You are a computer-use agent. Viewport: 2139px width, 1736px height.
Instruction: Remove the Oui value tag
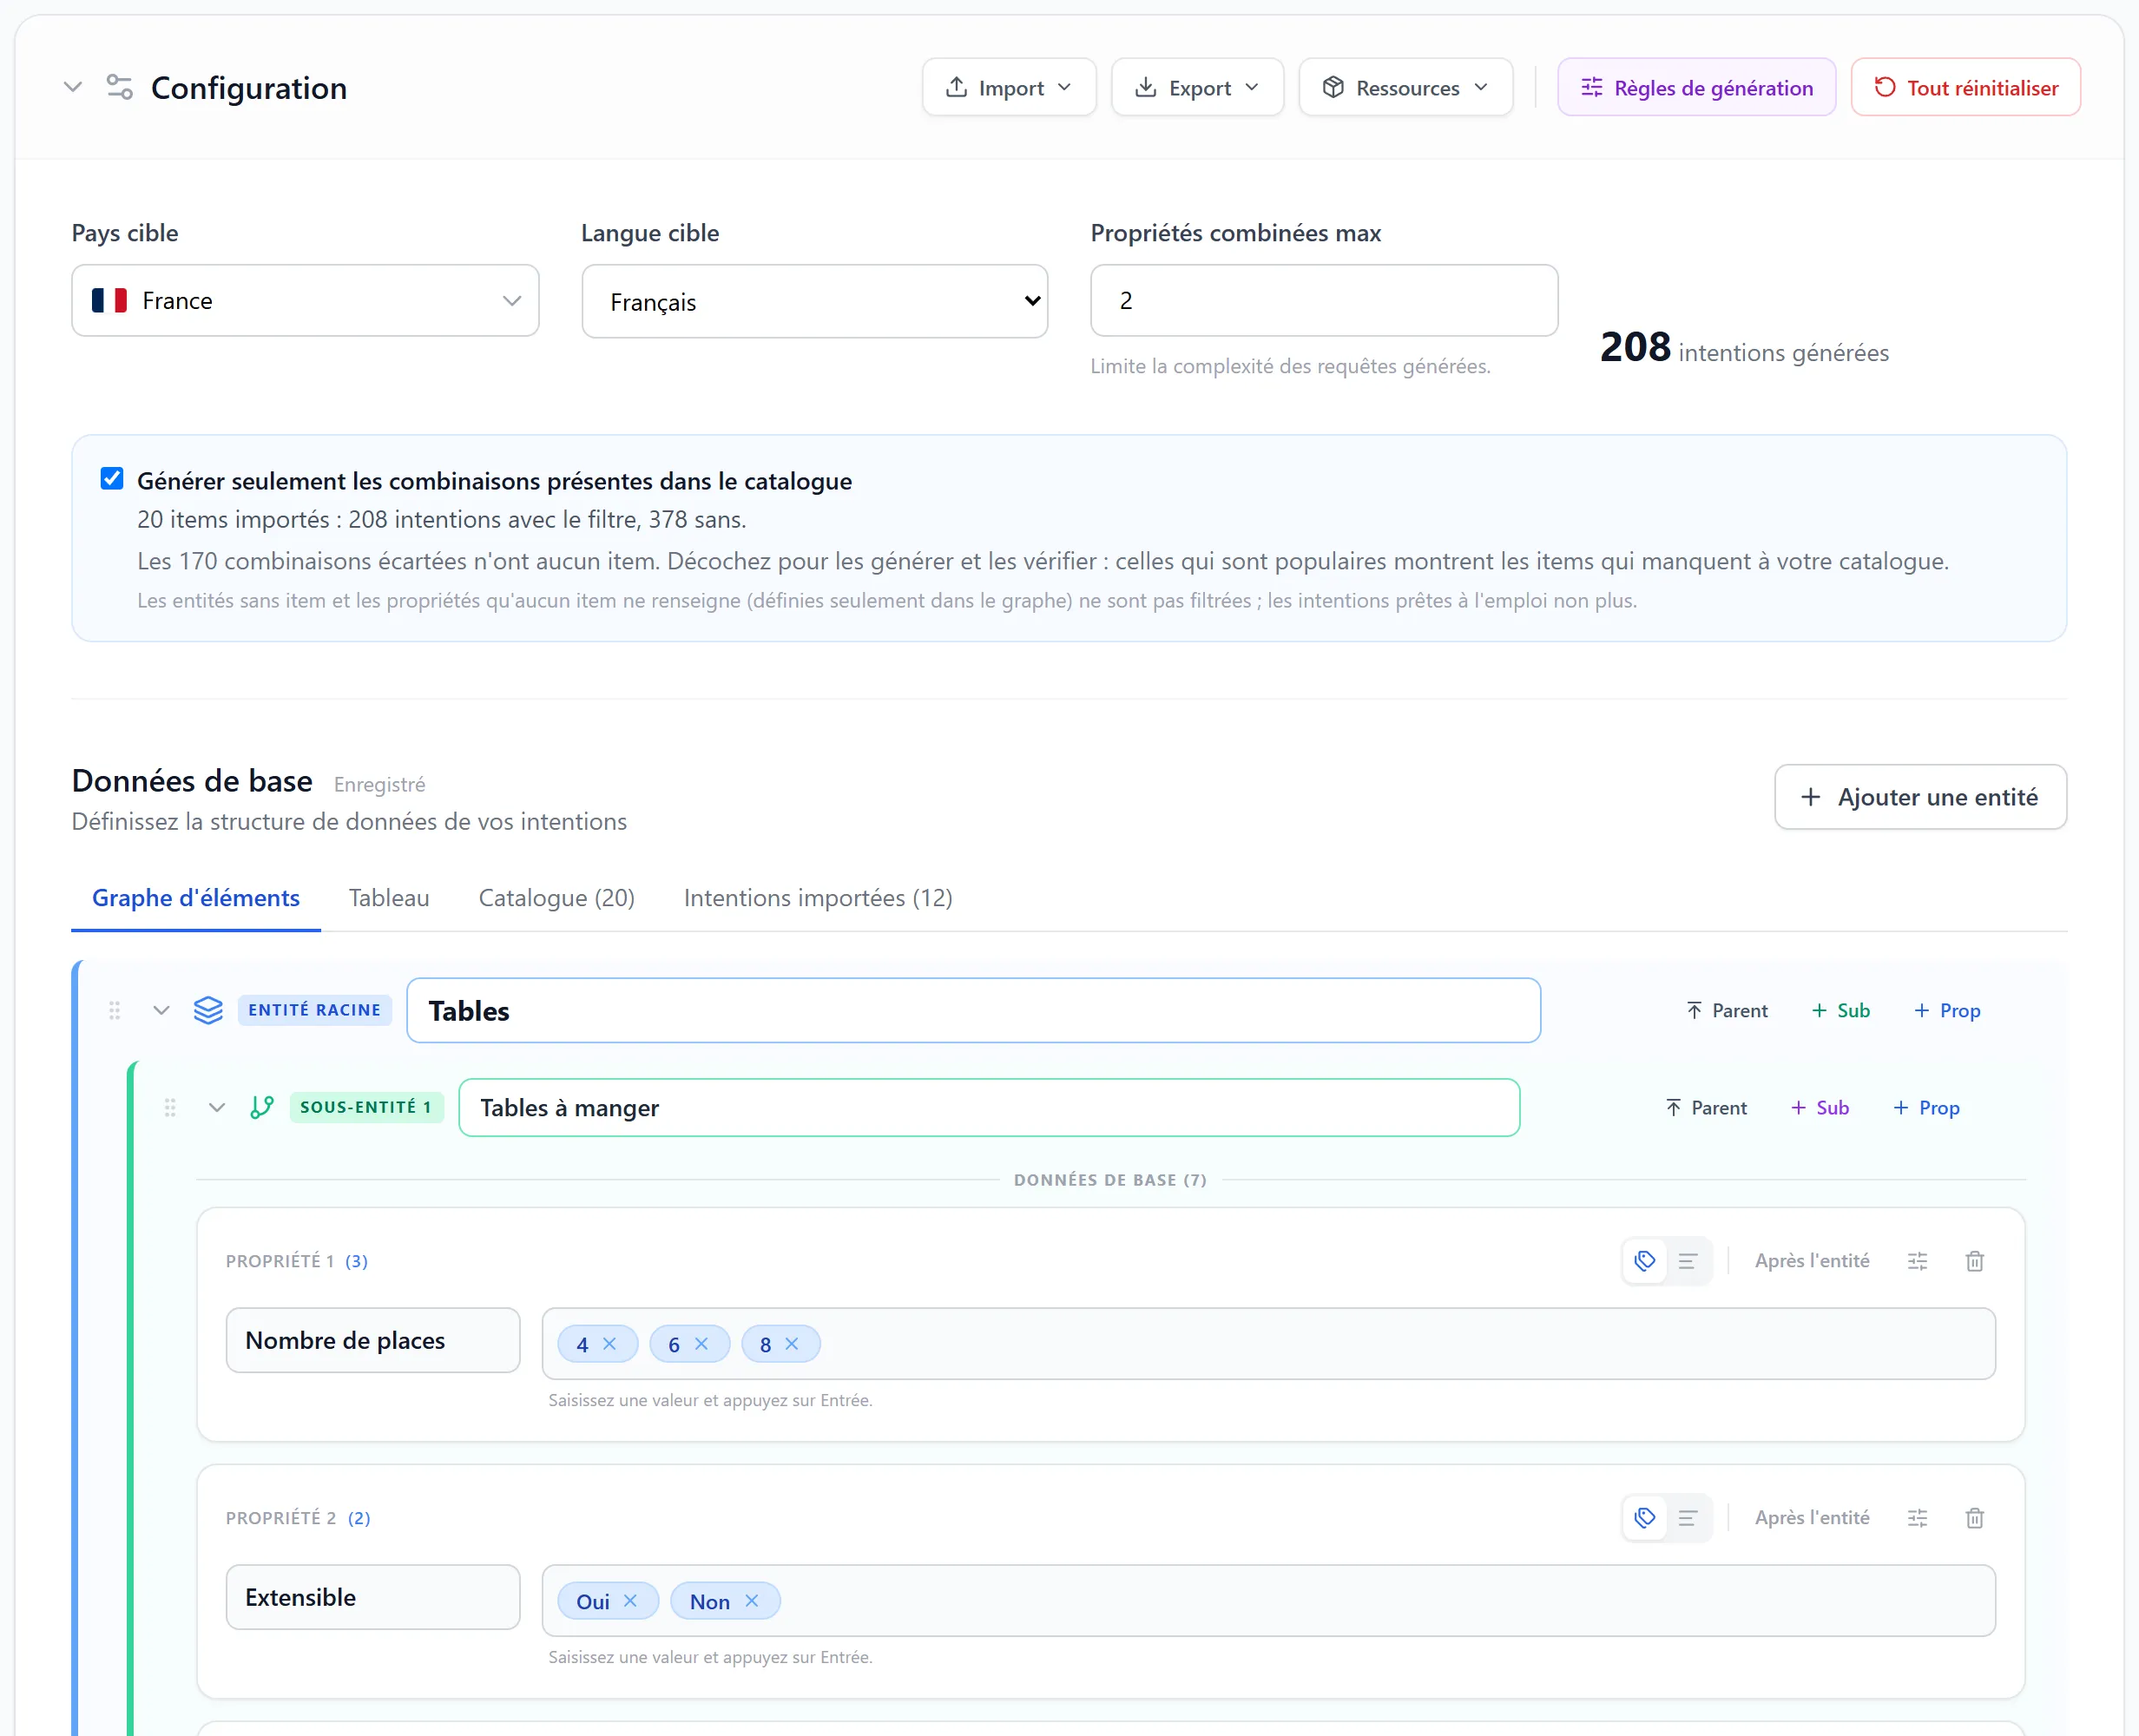click(630, 1601)
